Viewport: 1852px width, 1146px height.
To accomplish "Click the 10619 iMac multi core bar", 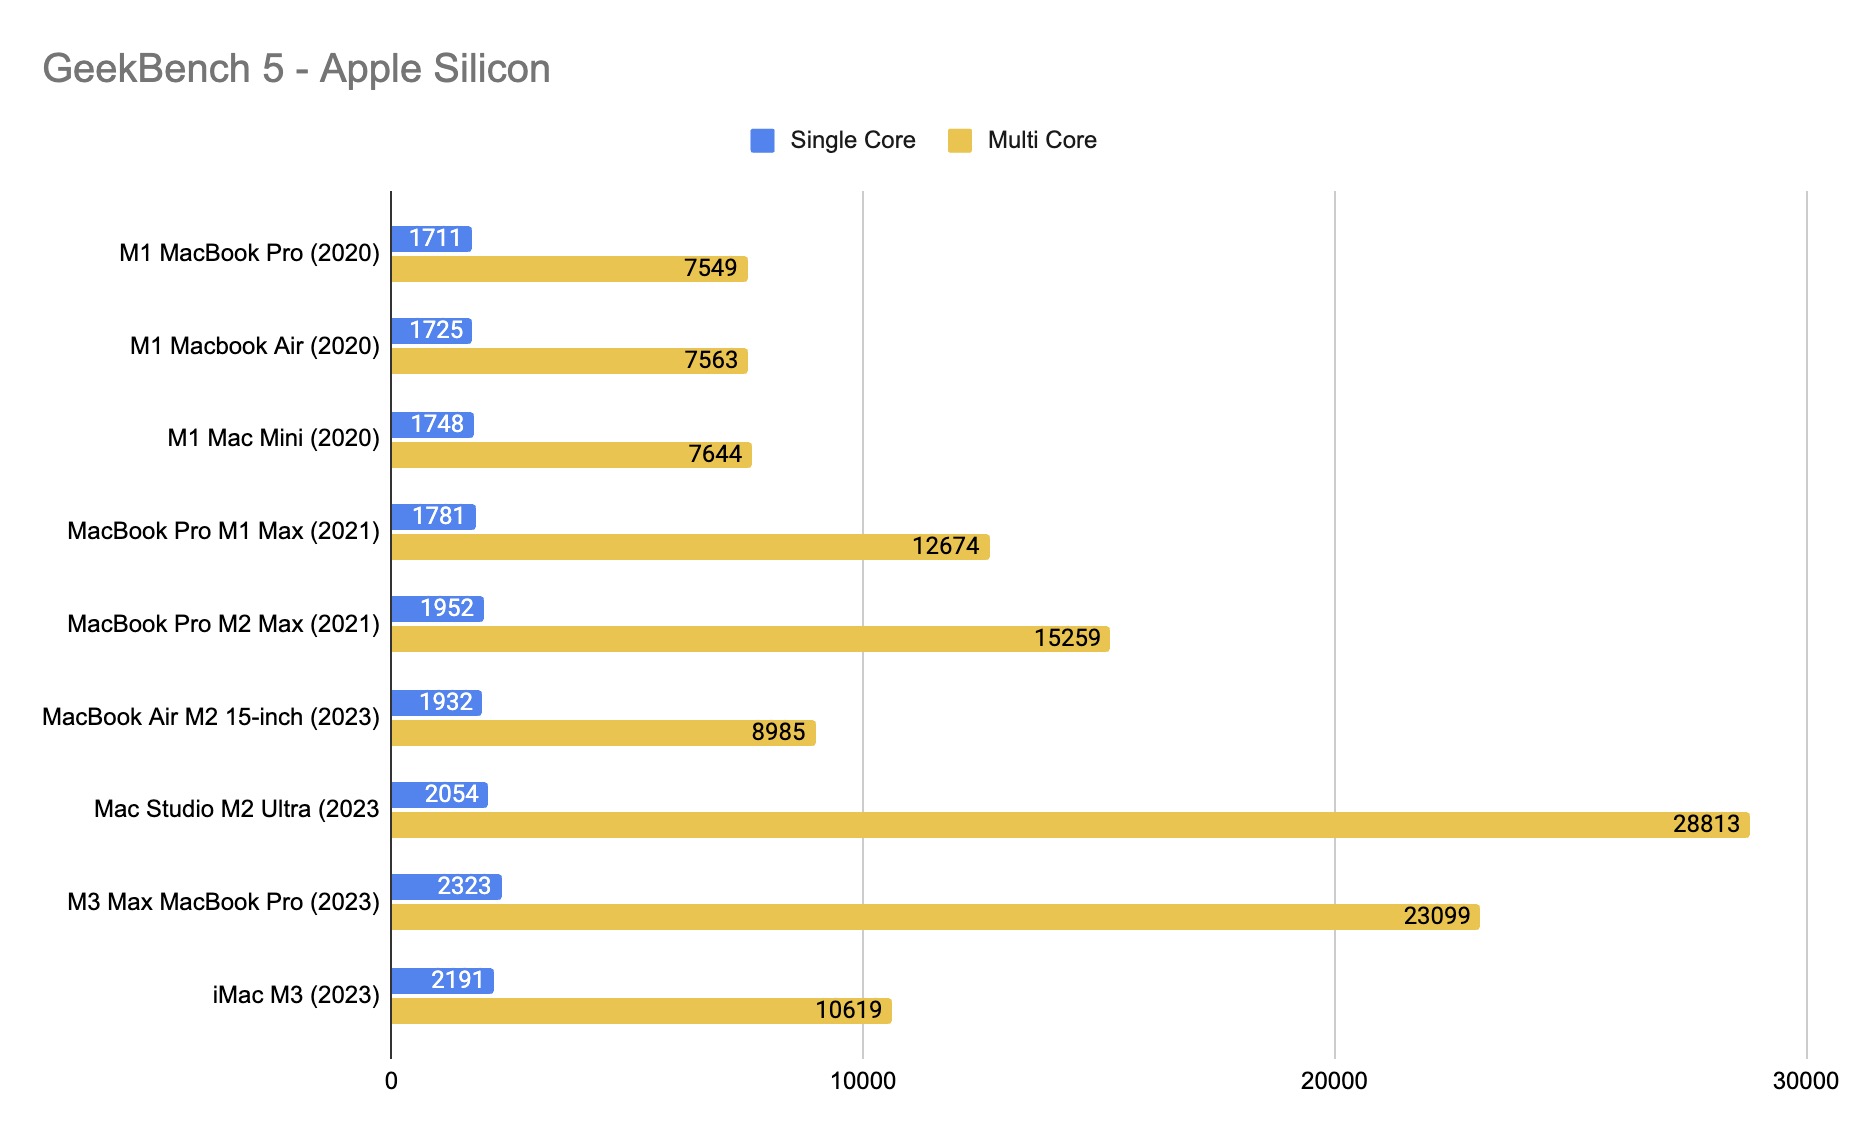I will coord(641,1011).
